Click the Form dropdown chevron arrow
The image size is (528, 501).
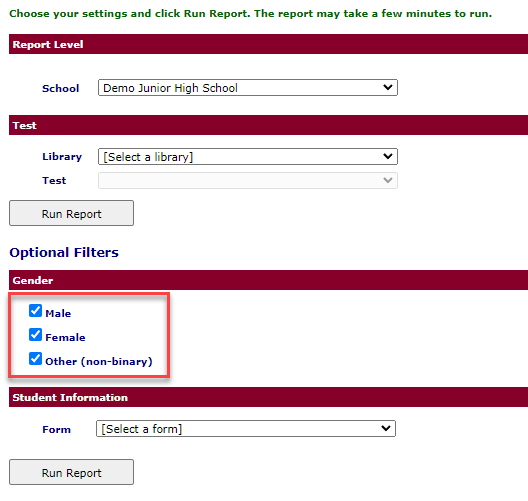[386, 428]
